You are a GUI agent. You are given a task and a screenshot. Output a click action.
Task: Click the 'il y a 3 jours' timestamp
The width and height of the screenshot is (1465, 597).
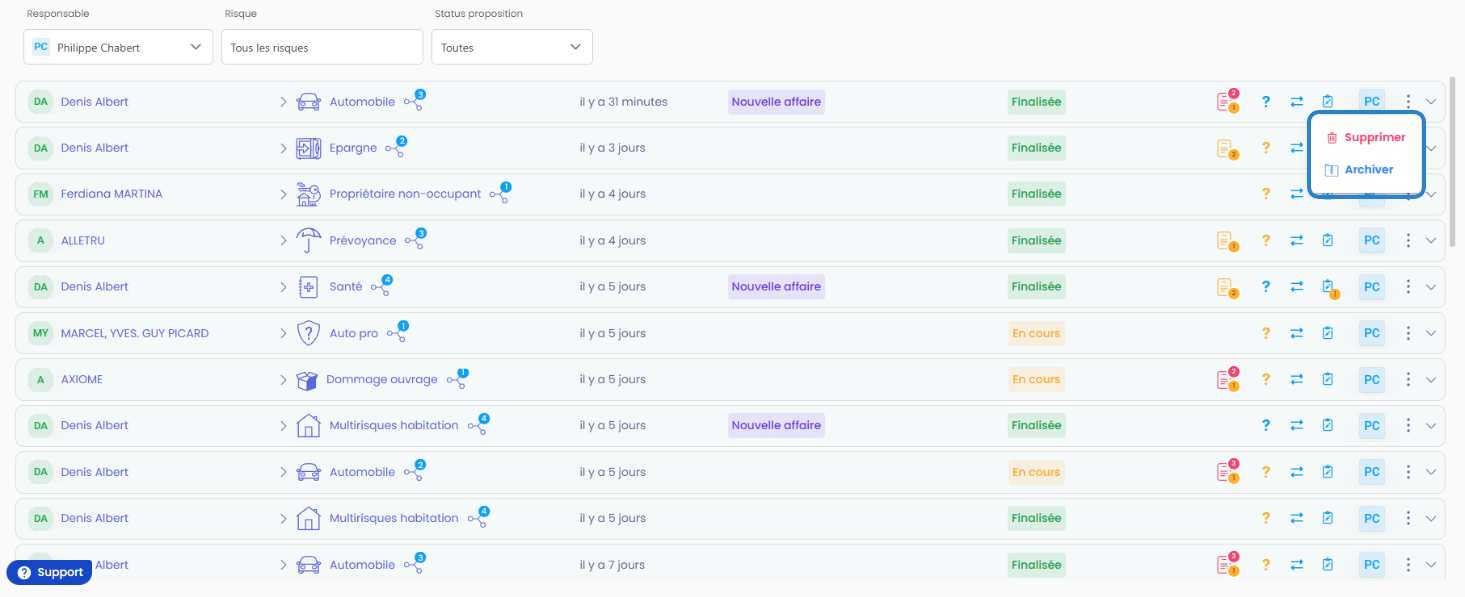(613, 148)
